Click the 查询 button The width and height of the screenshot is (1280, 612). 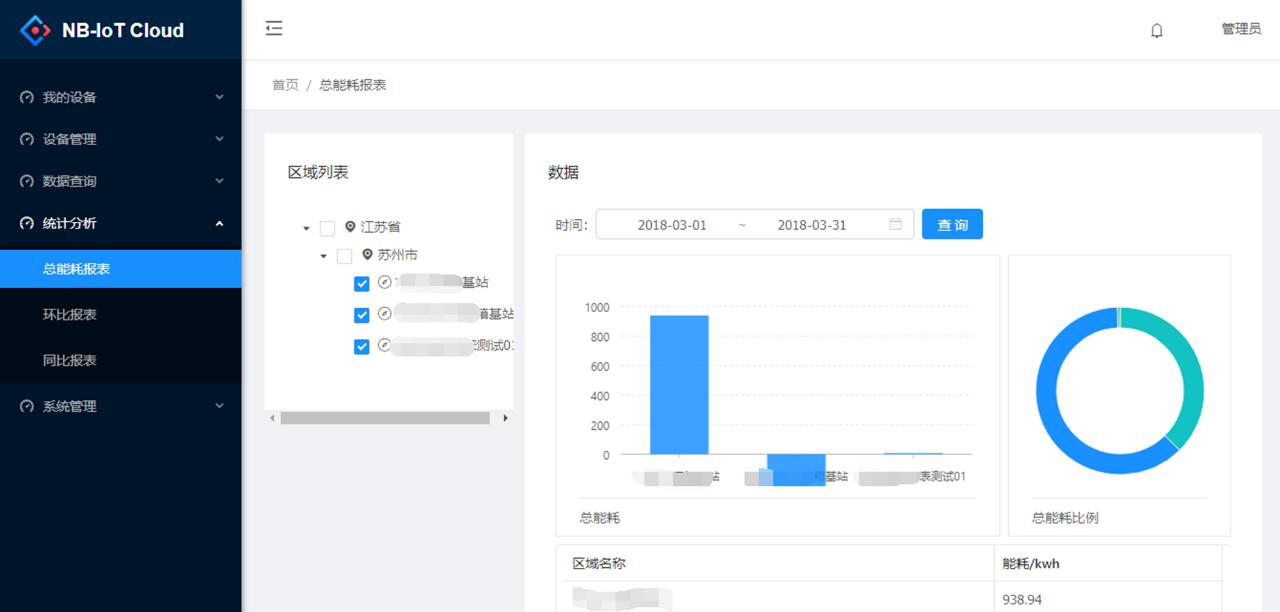point(952,224)
